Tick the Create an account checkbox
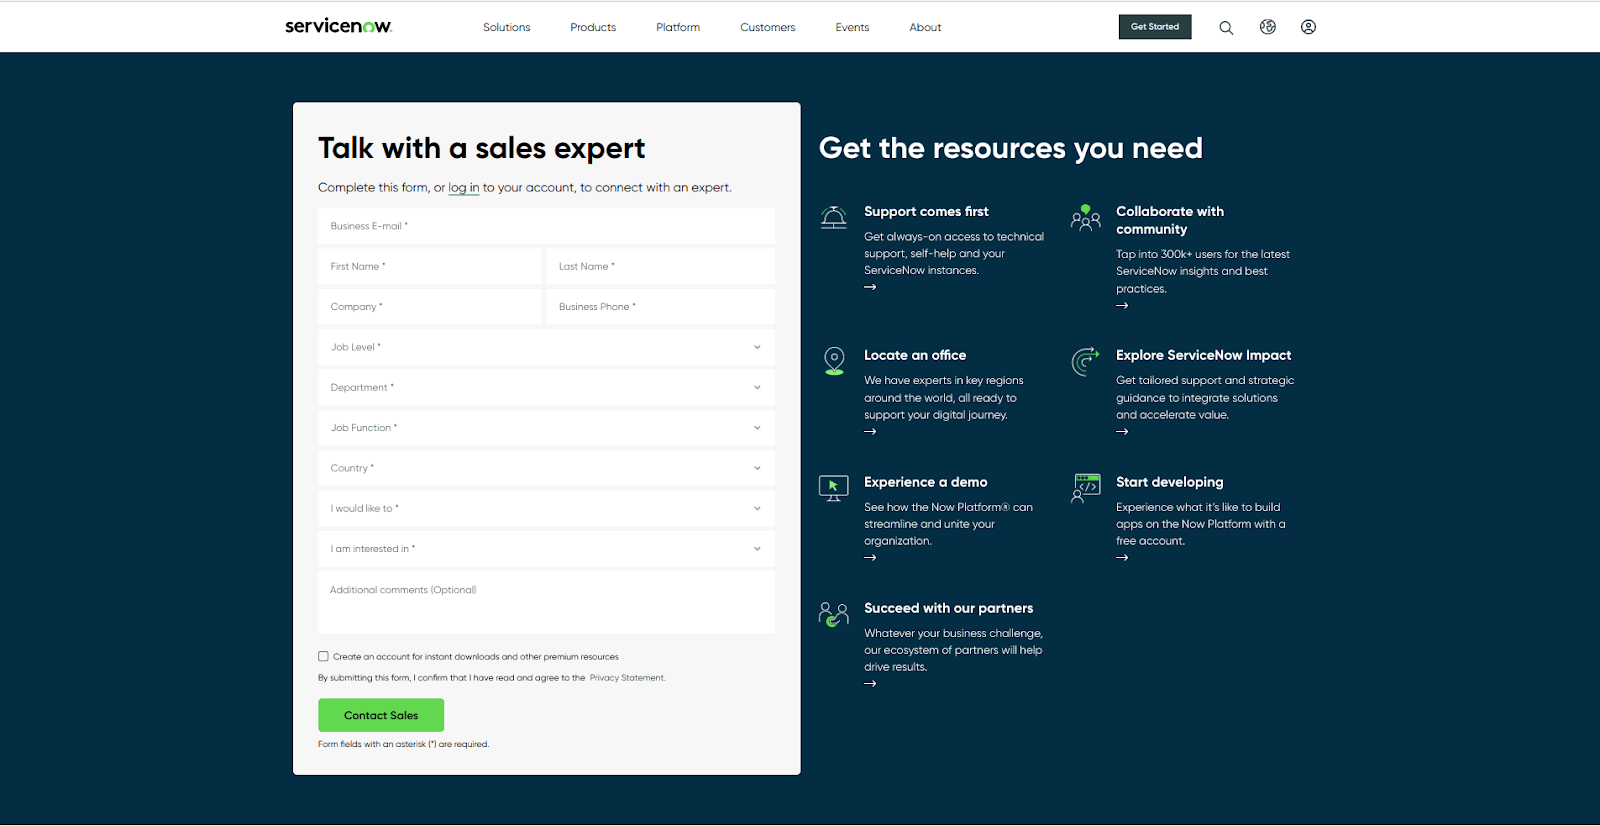This screenshot has height=826, width=1600. pyautogui.click(x=323, y=657)
